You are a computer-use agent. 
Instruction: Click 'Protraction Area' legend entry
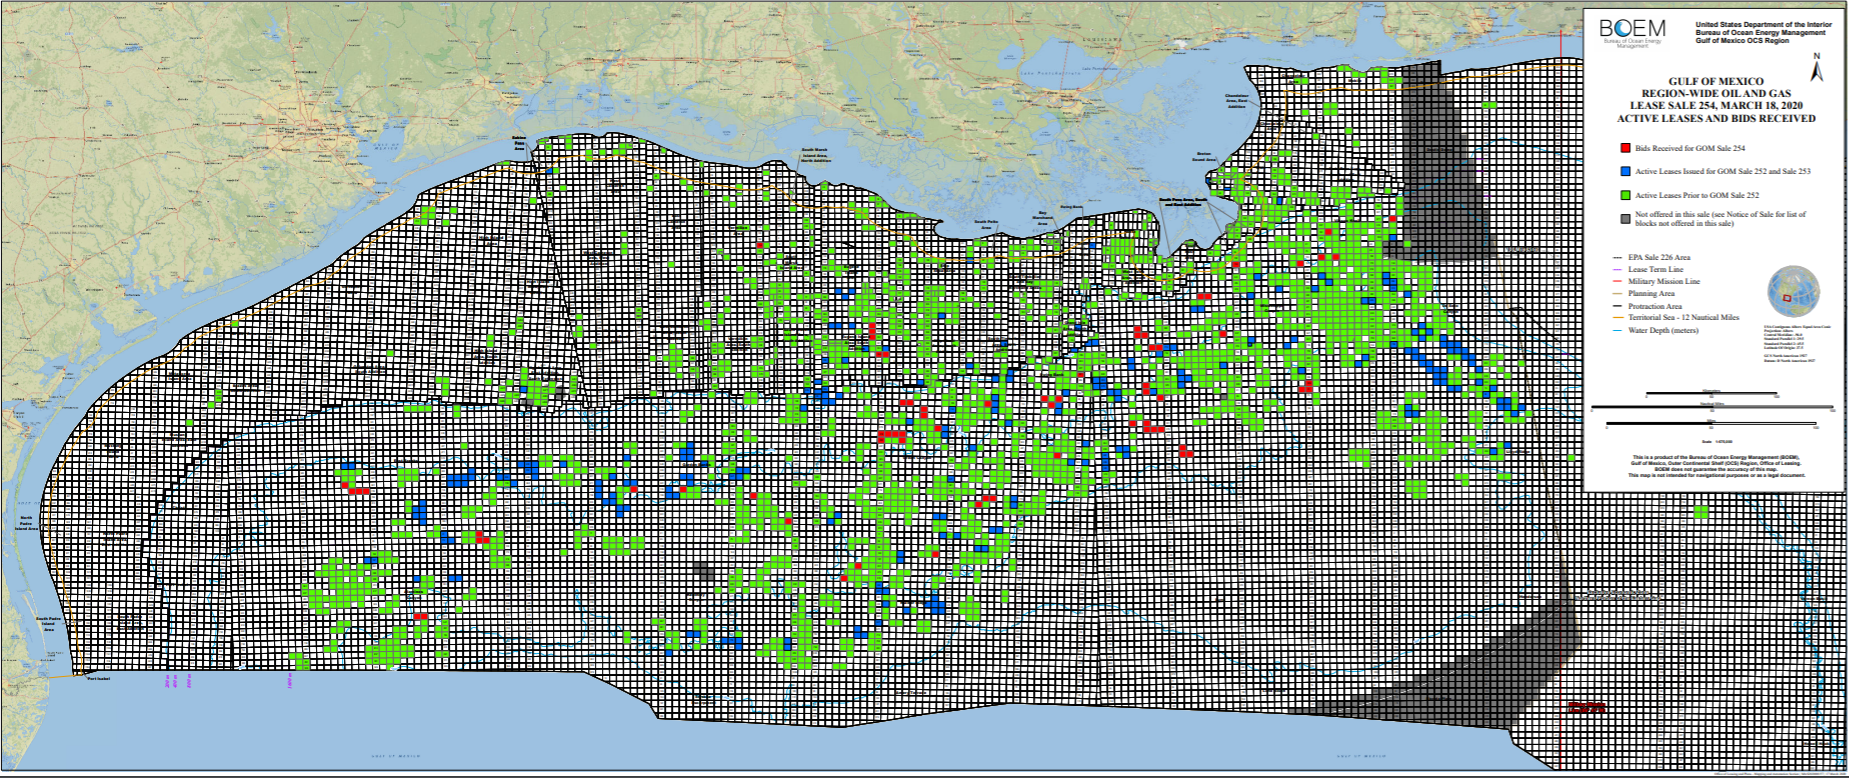coord(1655,306)
